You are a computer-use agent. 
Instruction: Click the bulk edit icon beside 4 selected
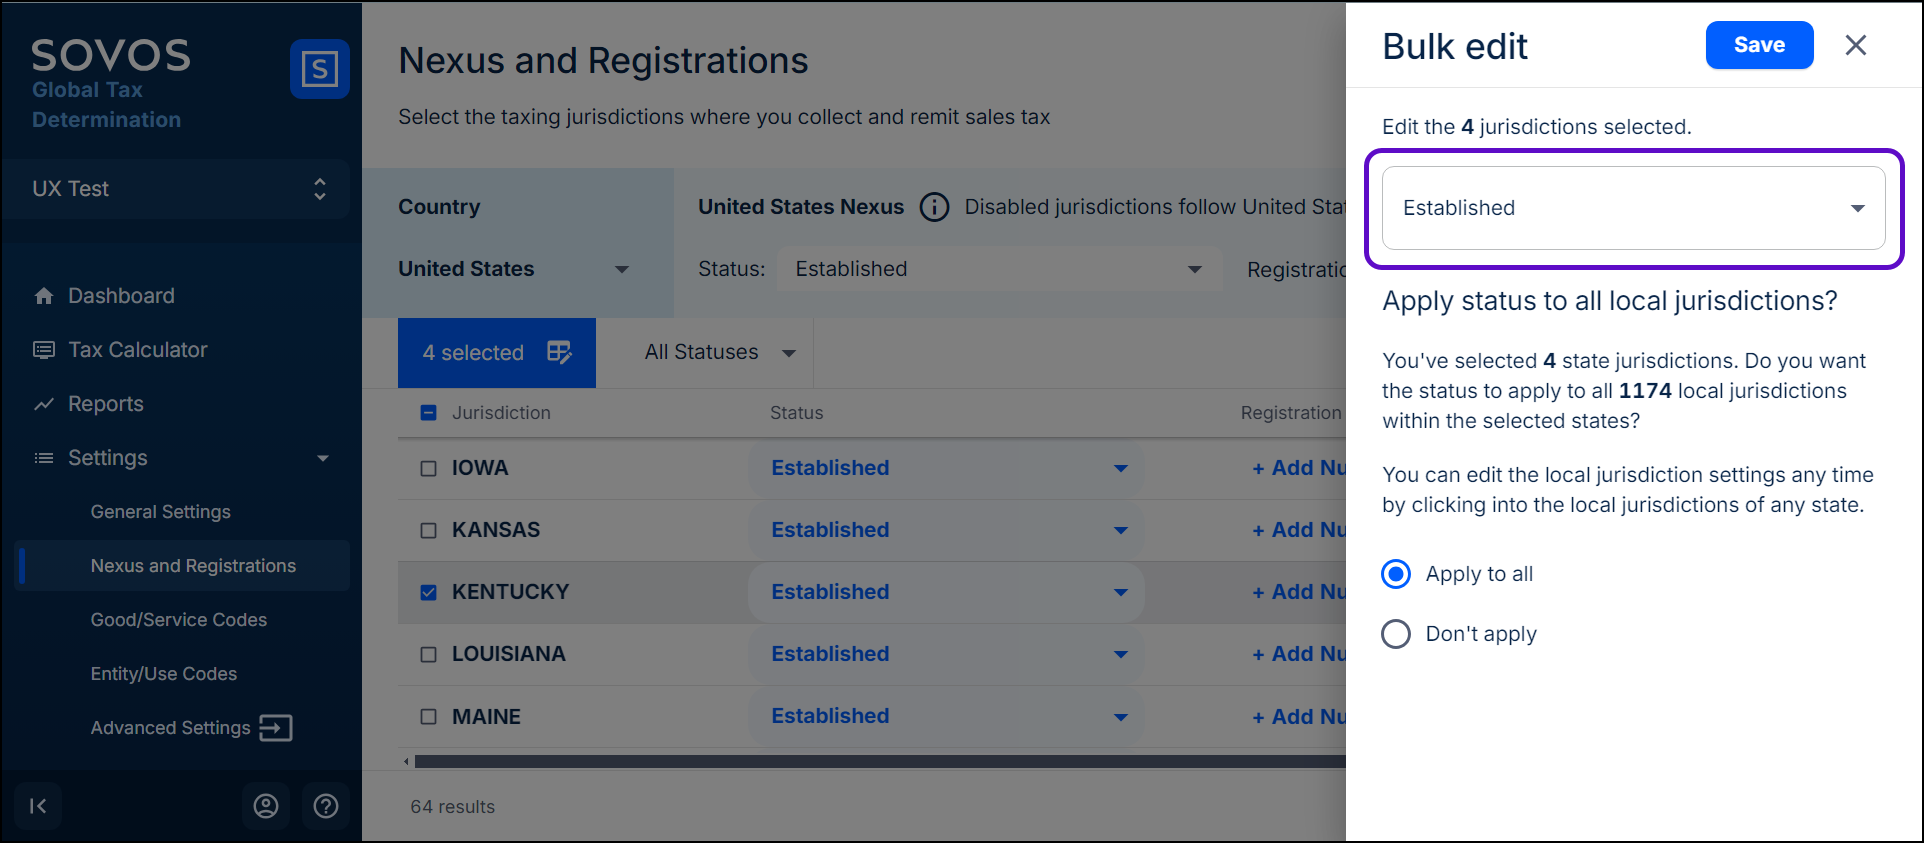point(559,352)
